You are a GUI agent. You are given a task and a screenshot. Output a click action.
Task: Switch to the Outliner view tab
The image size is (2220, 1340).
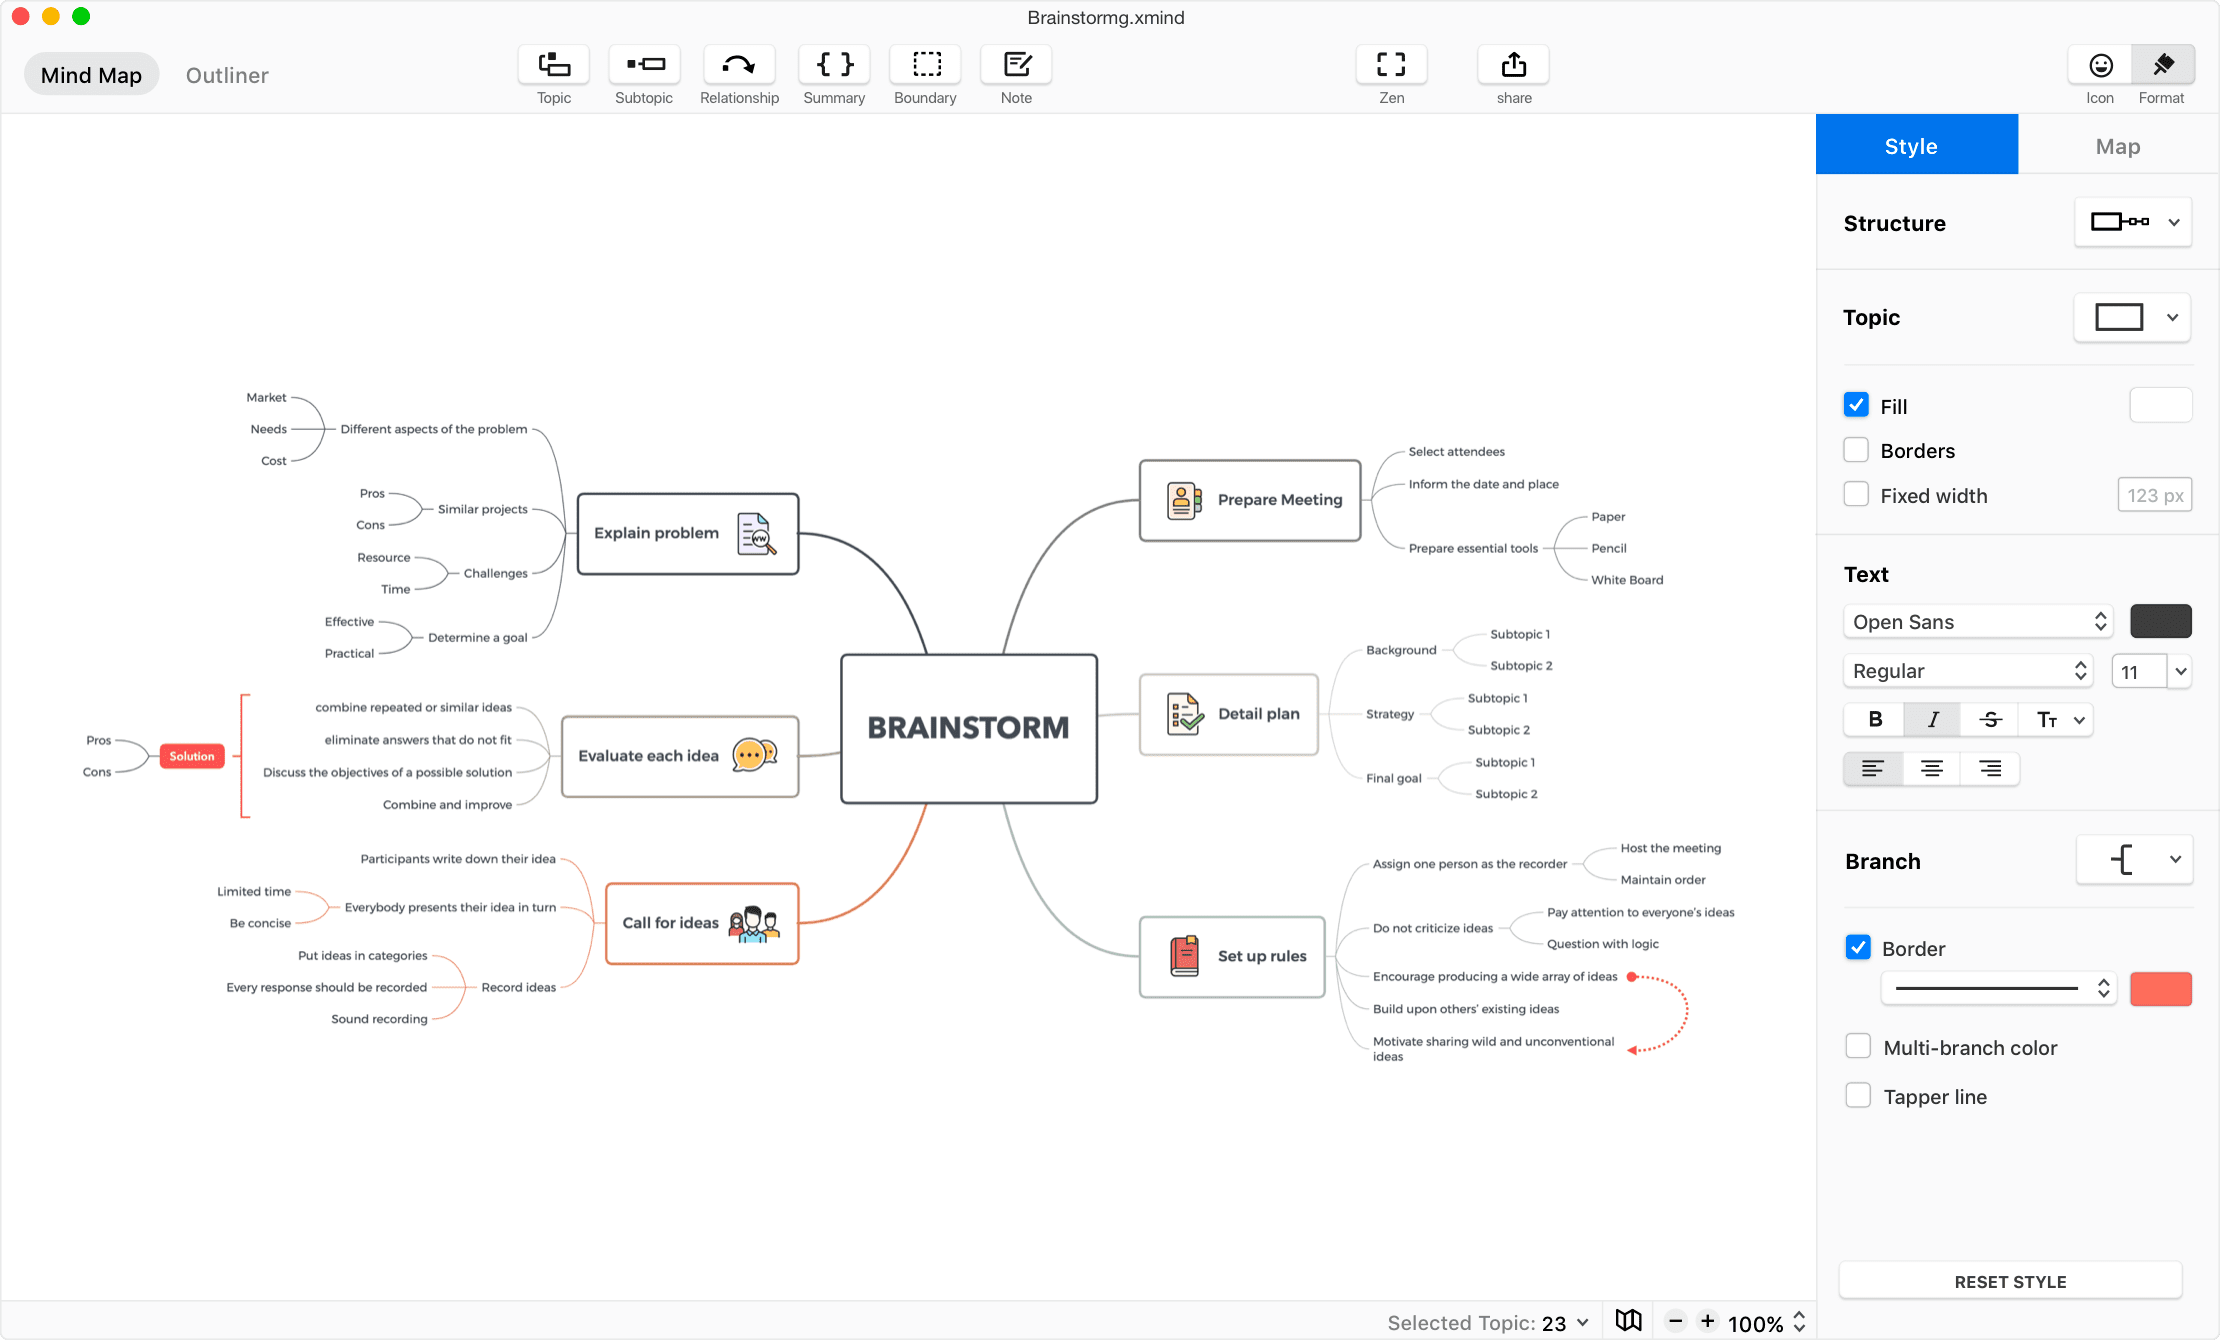coord(227,75)
